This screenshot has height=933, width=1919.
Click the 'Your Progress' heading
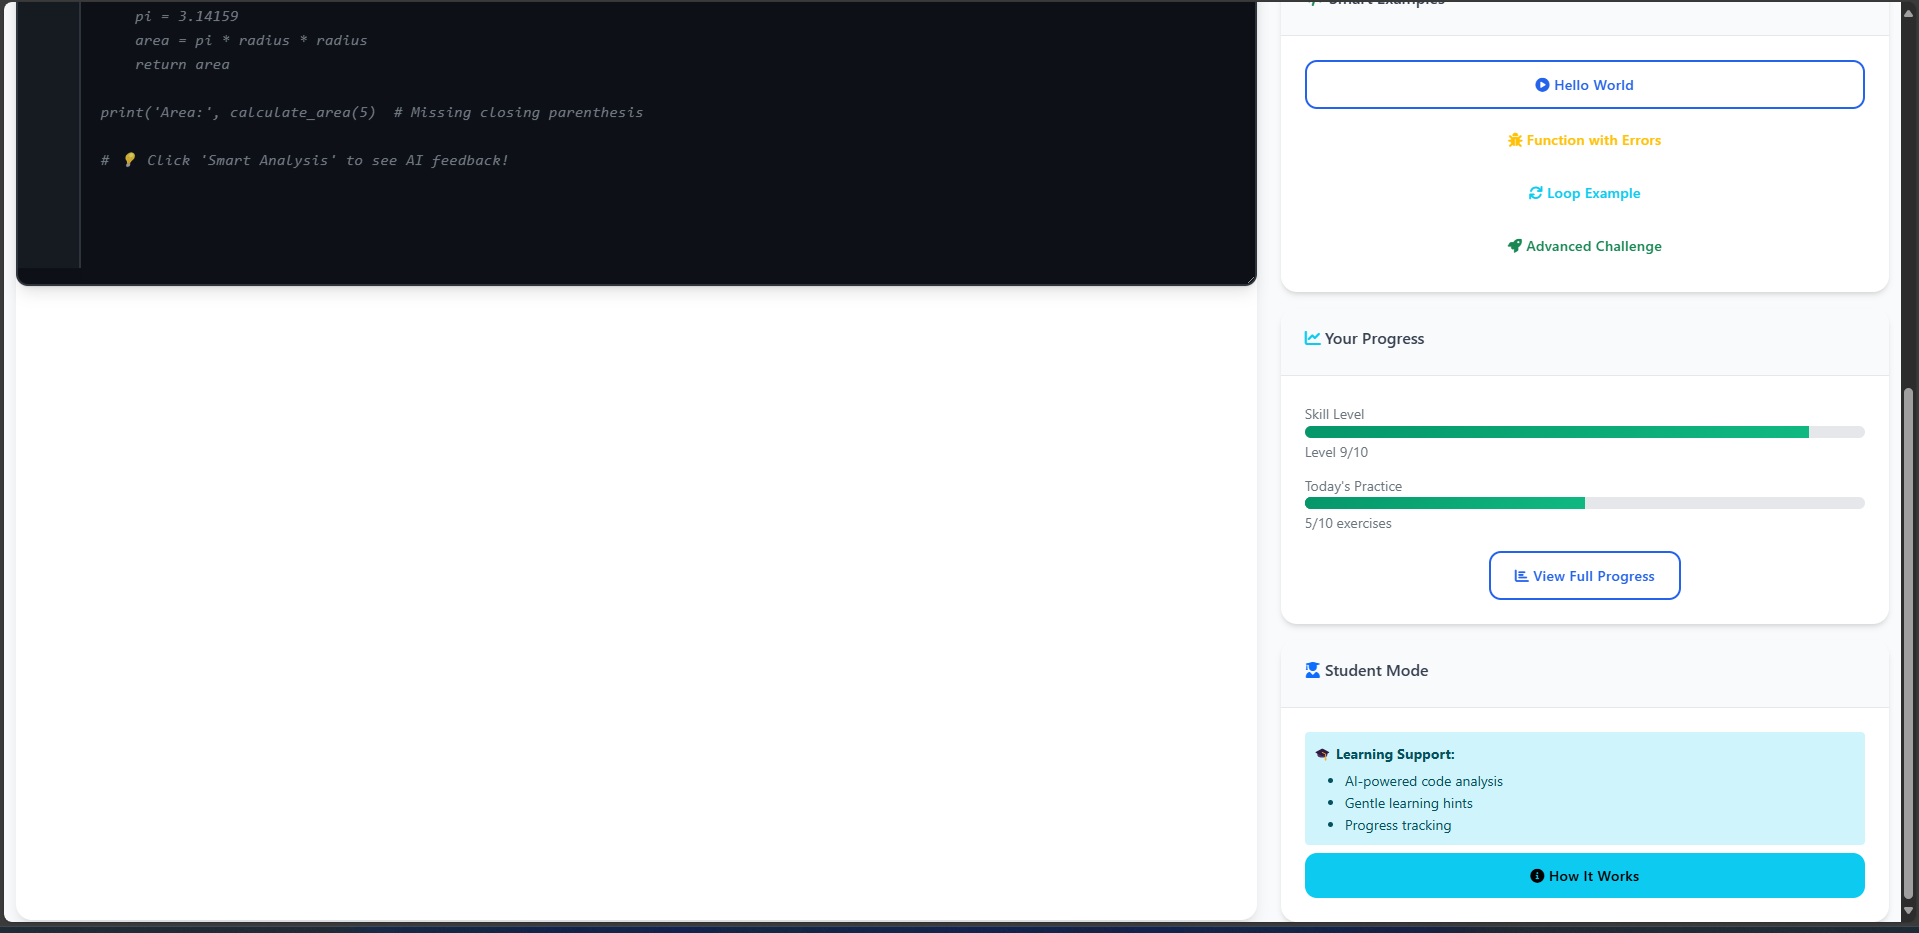1374,338
